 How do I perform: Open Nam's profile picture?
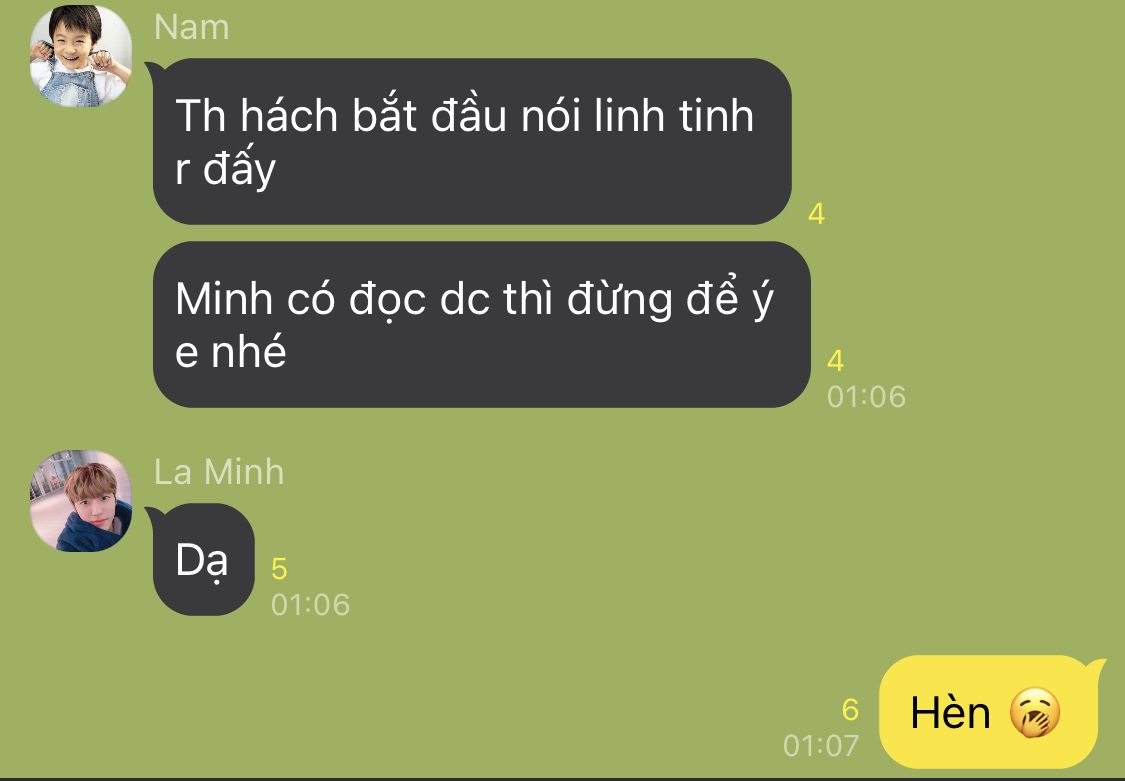pyautogui.click(x=80, y=56)
